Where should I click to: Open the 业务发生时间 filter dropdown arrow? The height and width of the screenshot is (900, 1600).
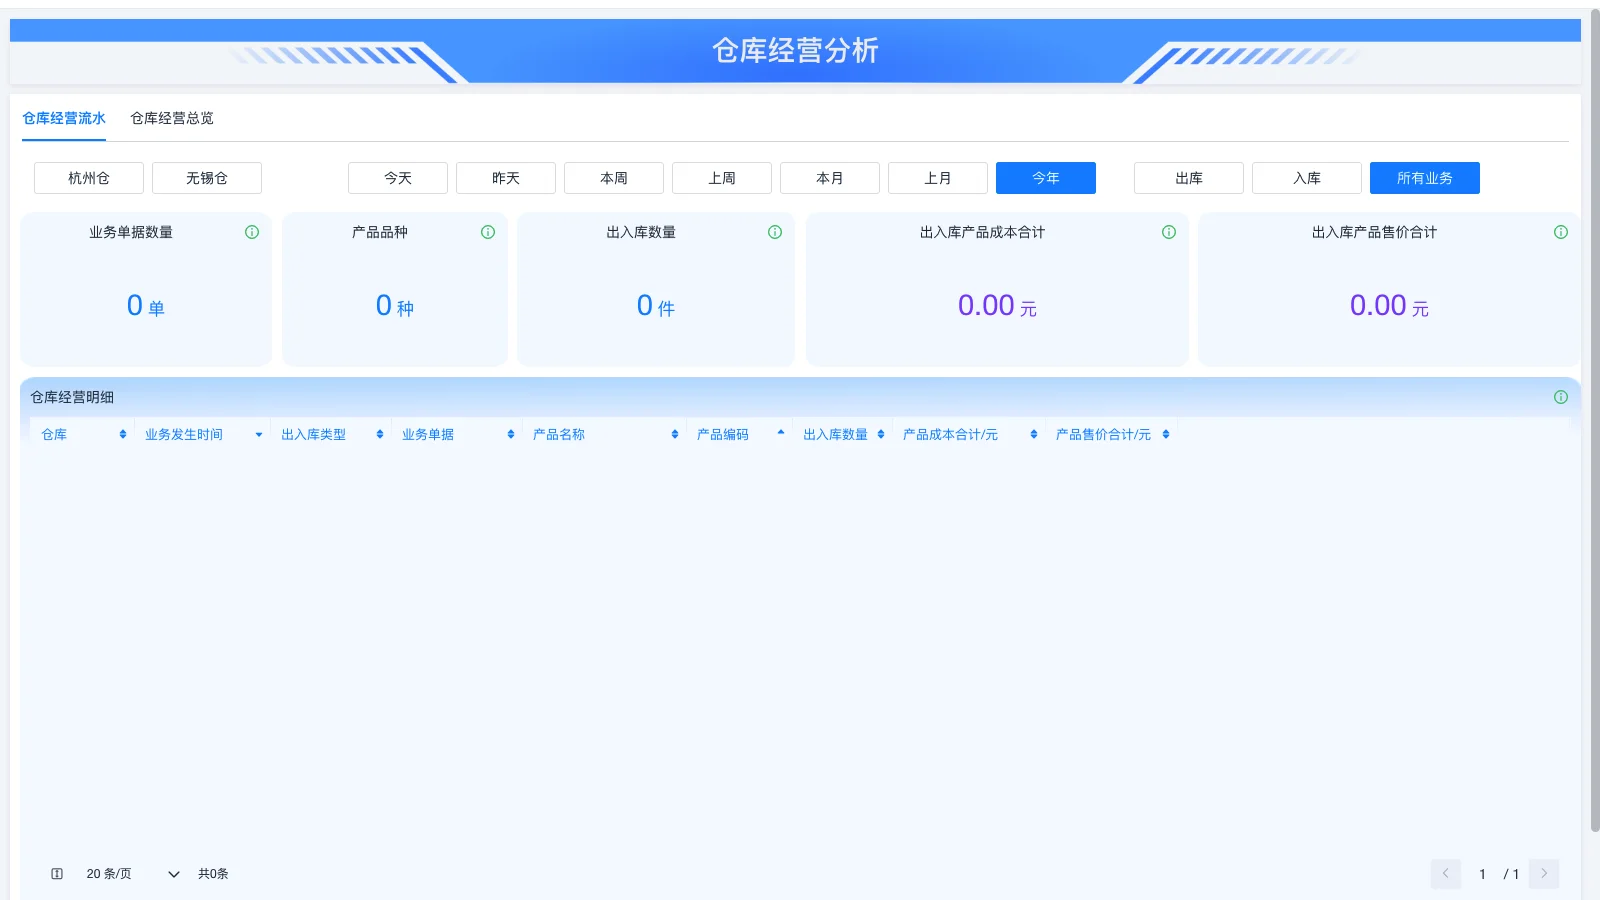tap(259, 434)
